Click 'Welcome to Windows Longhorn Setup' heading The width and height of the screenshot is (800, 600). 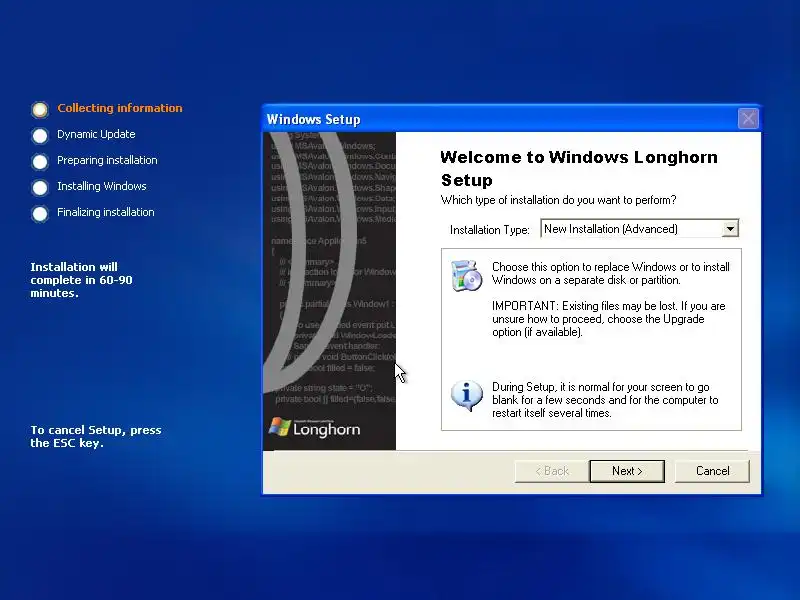[x=579, y=168]
